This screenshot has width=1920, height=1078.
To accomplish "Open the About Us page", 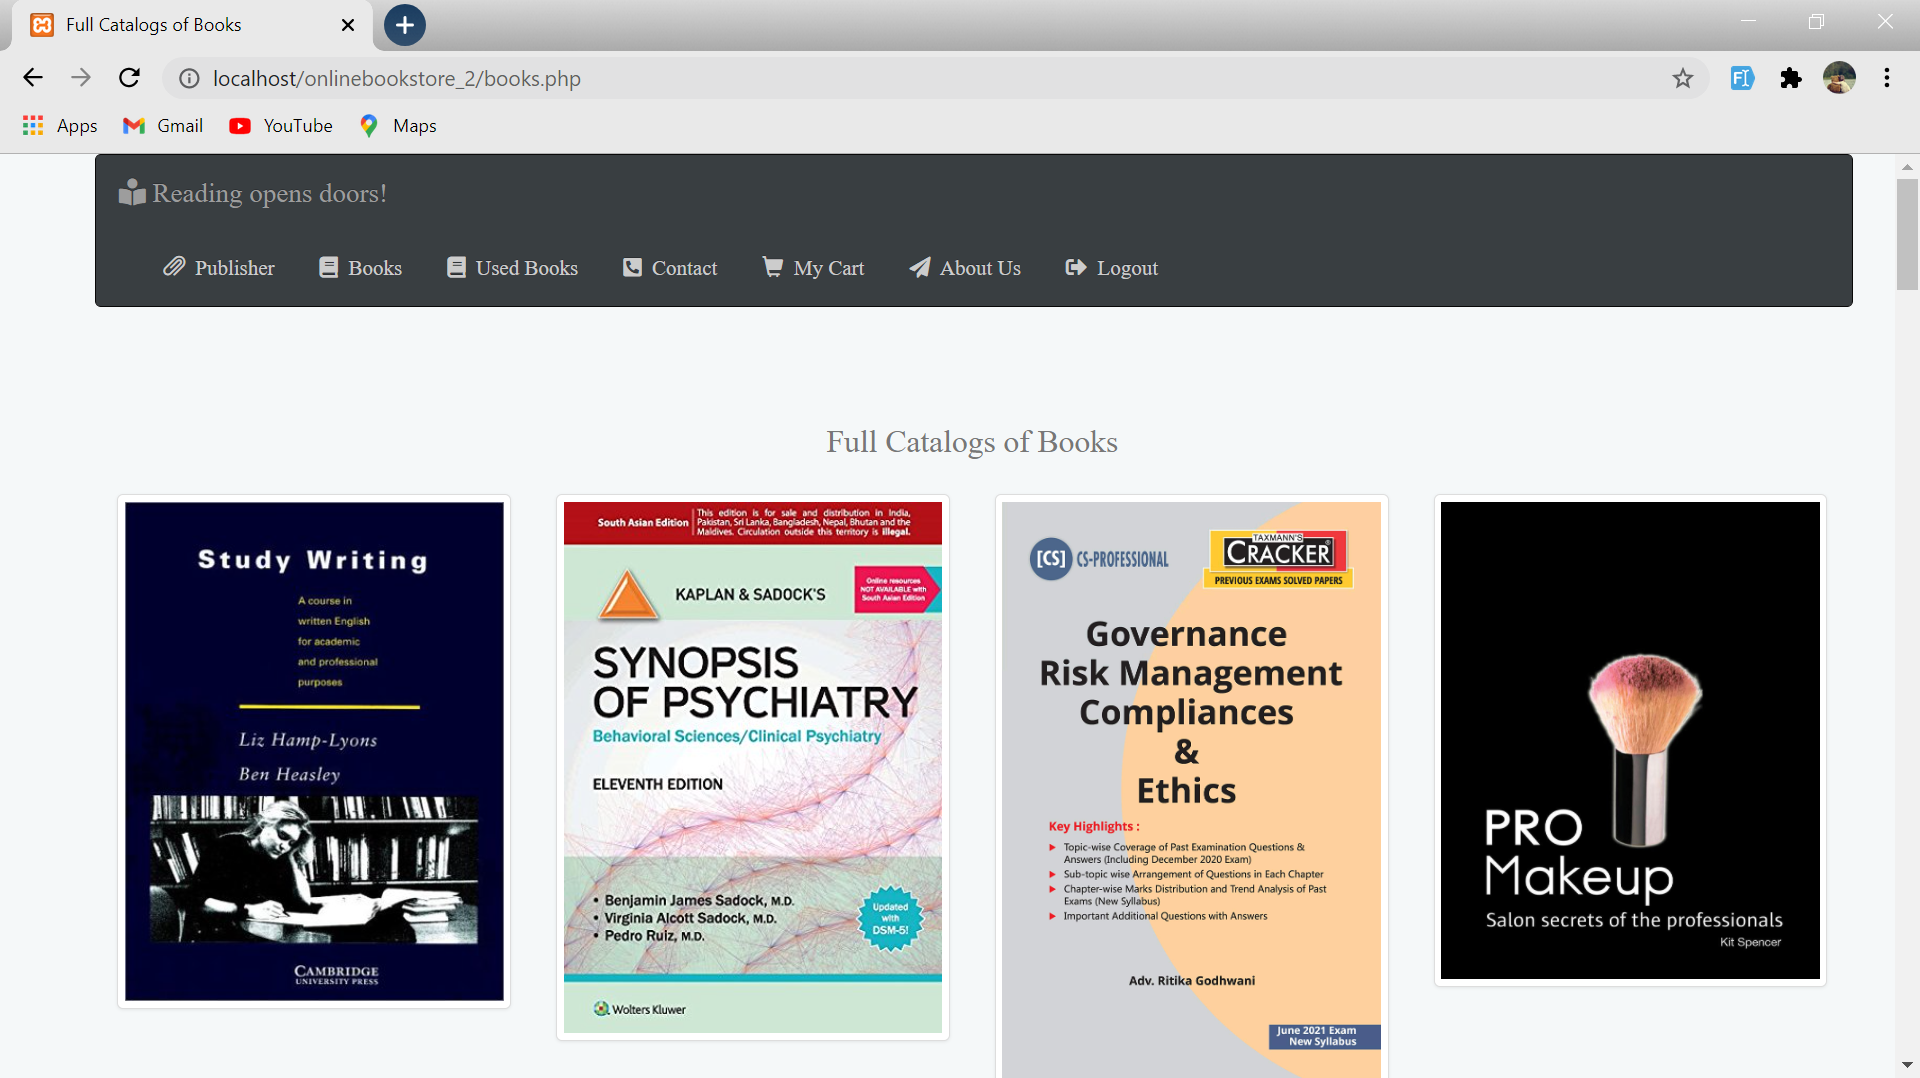I will (x=965, y=268).
